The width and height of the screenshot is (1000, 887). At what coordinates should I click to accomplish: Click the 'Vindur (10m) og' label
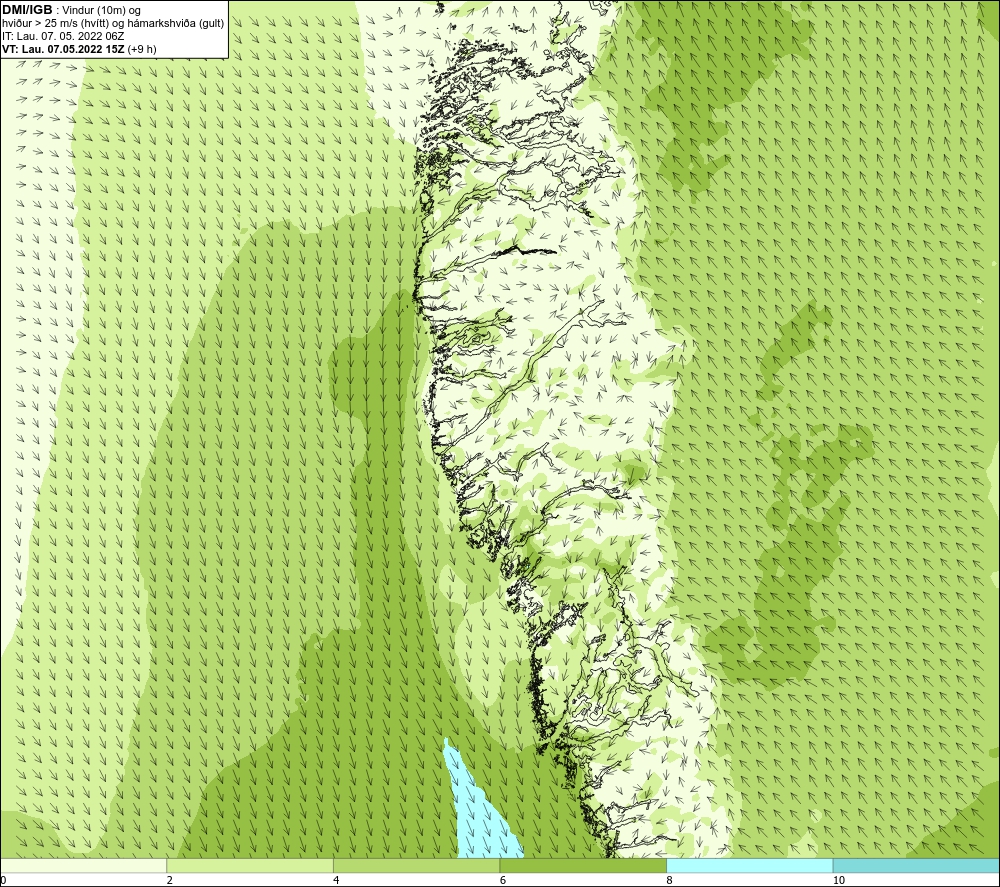[101, 11]
